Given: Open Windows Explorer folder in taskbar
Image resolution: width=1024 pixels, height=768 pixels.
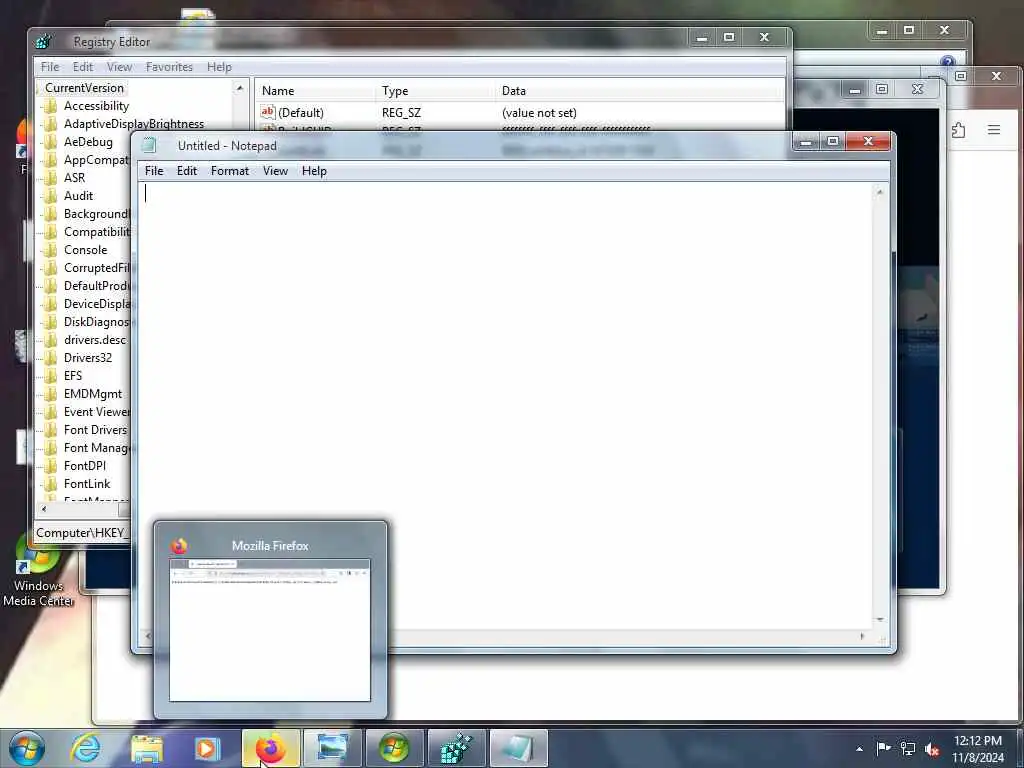Looking at the screenshot, I should [x=146, y=748].
